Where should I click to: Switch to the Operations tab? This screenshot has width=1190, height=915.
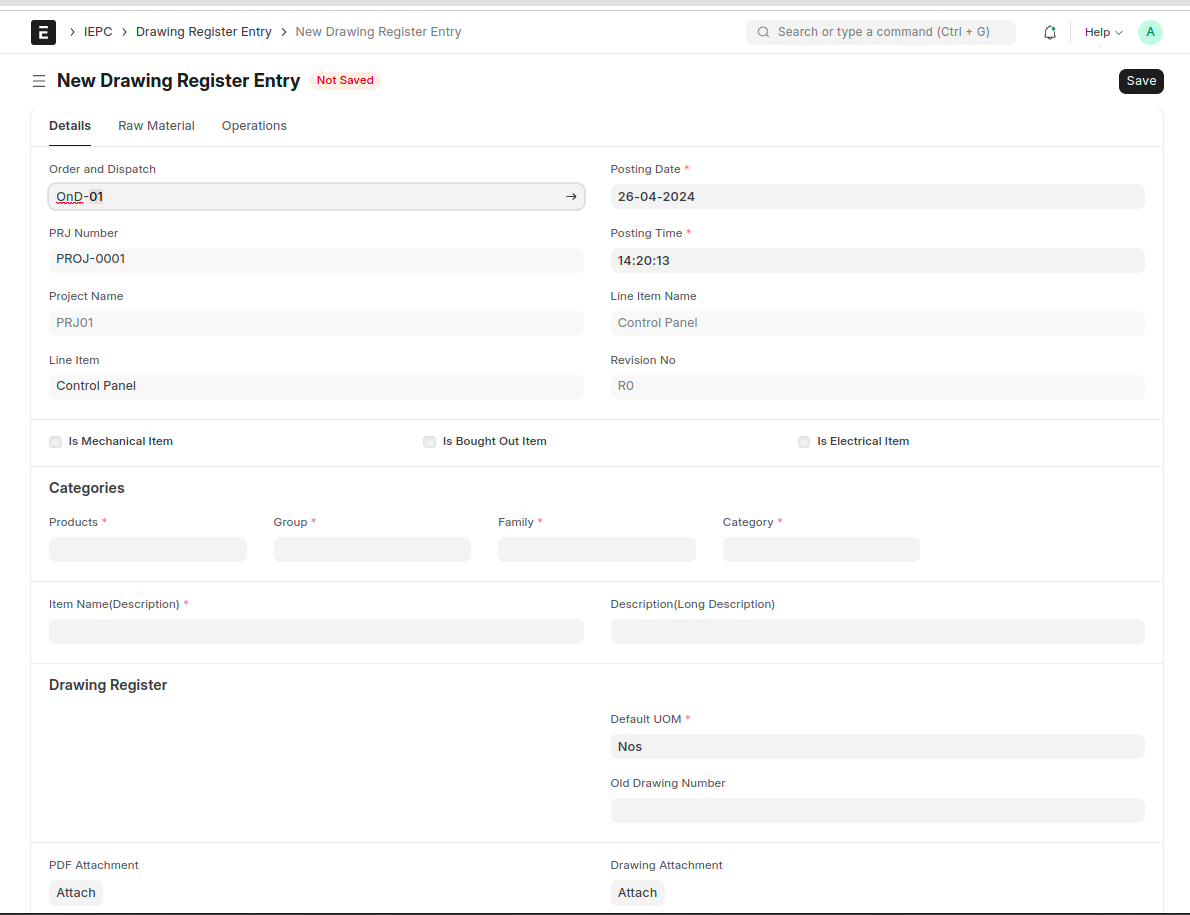point(254,126)
